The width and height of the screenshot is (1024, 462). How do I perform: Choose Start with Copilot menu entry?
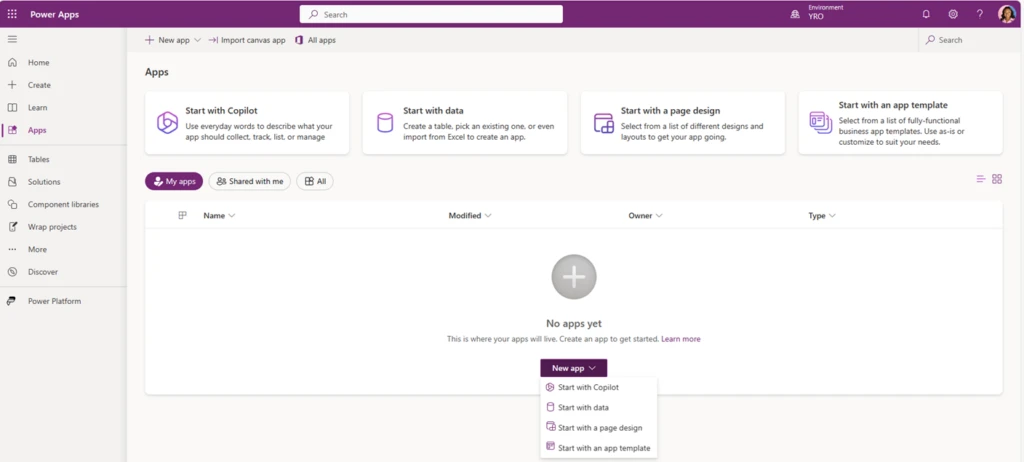pos(599,388)
